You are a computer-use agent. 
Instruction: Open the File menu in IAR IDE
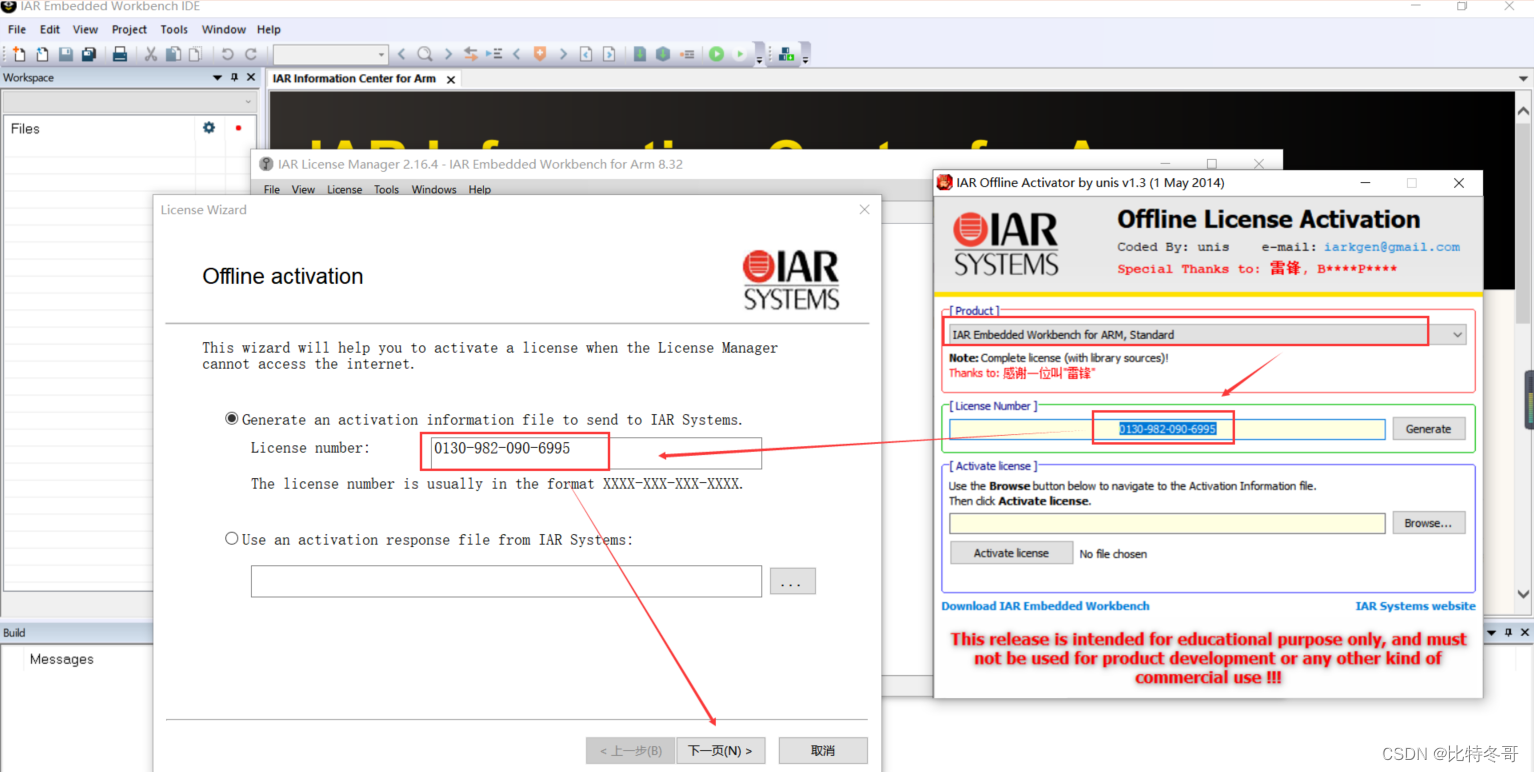pos(17,30)
